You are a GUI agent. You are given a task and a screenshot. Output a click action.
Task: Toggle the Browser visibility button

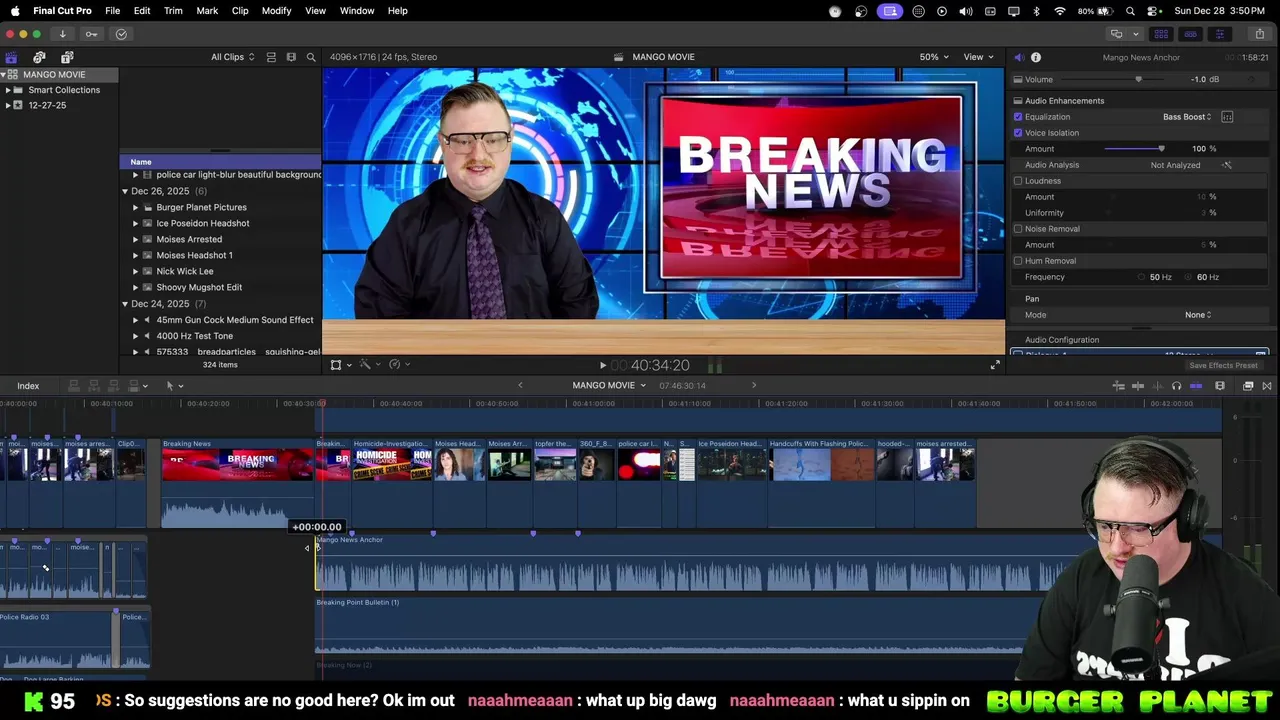point(1161,34)
